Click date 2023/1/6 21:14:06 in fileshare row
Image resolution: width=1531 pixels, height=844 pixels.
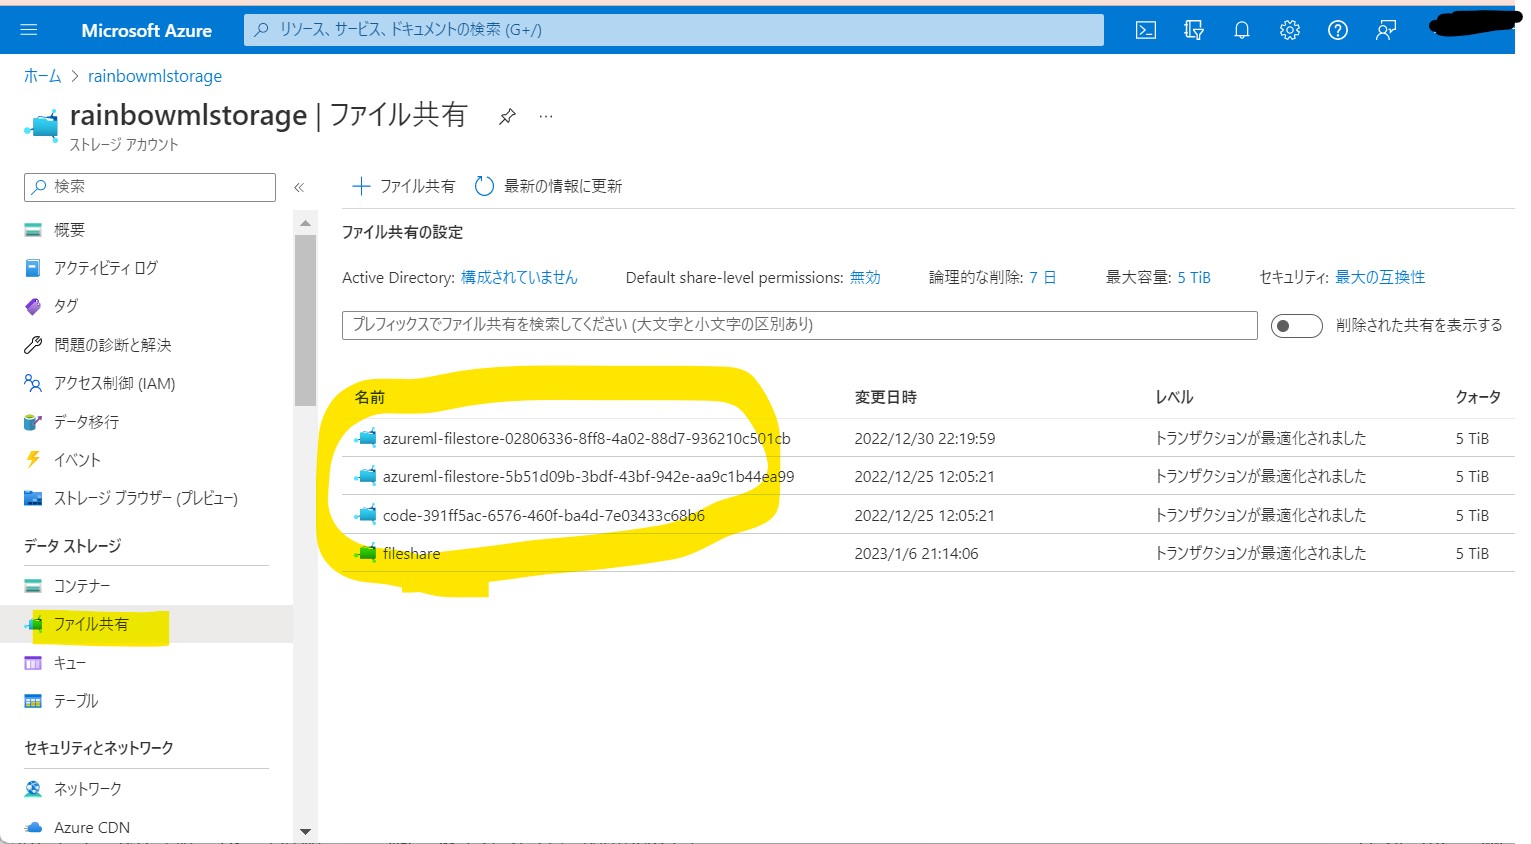(916, 553)
